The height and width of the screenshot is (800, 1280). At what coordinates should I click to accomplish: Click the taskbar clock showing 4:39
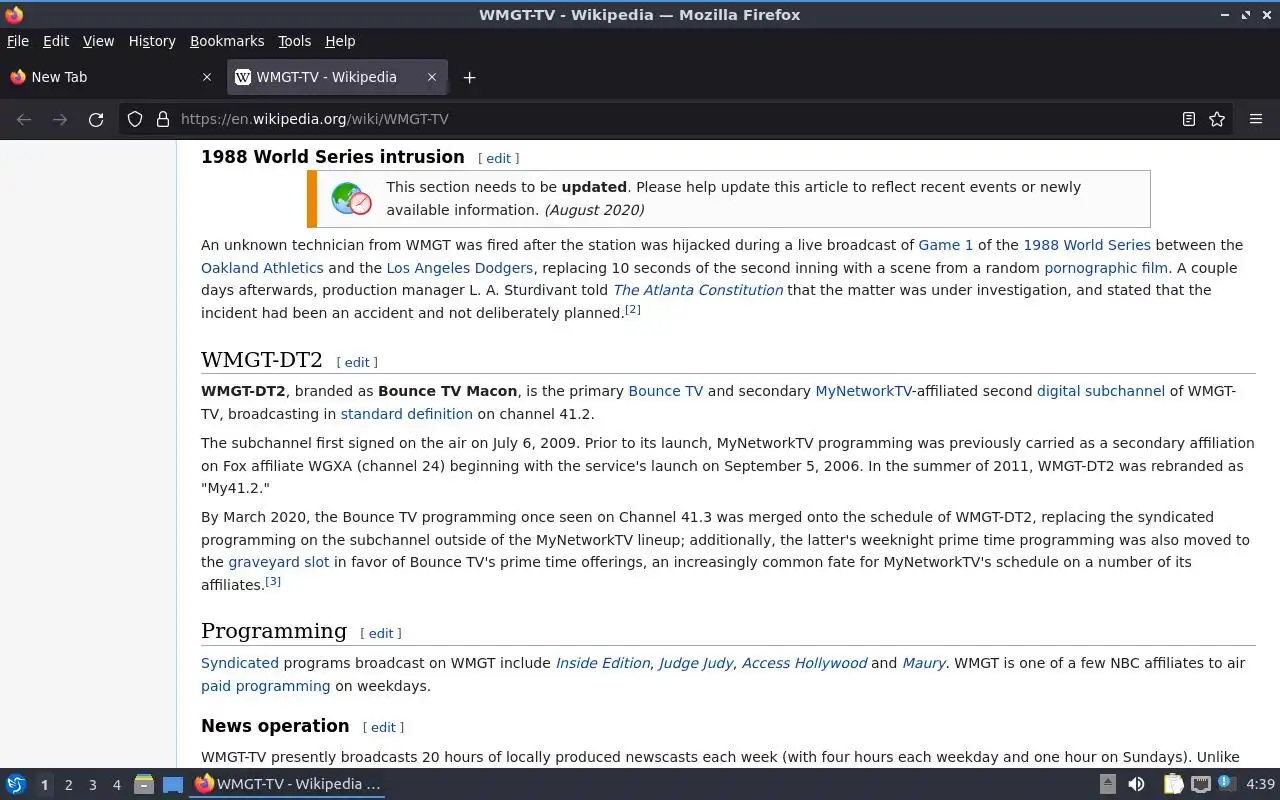1260,784
